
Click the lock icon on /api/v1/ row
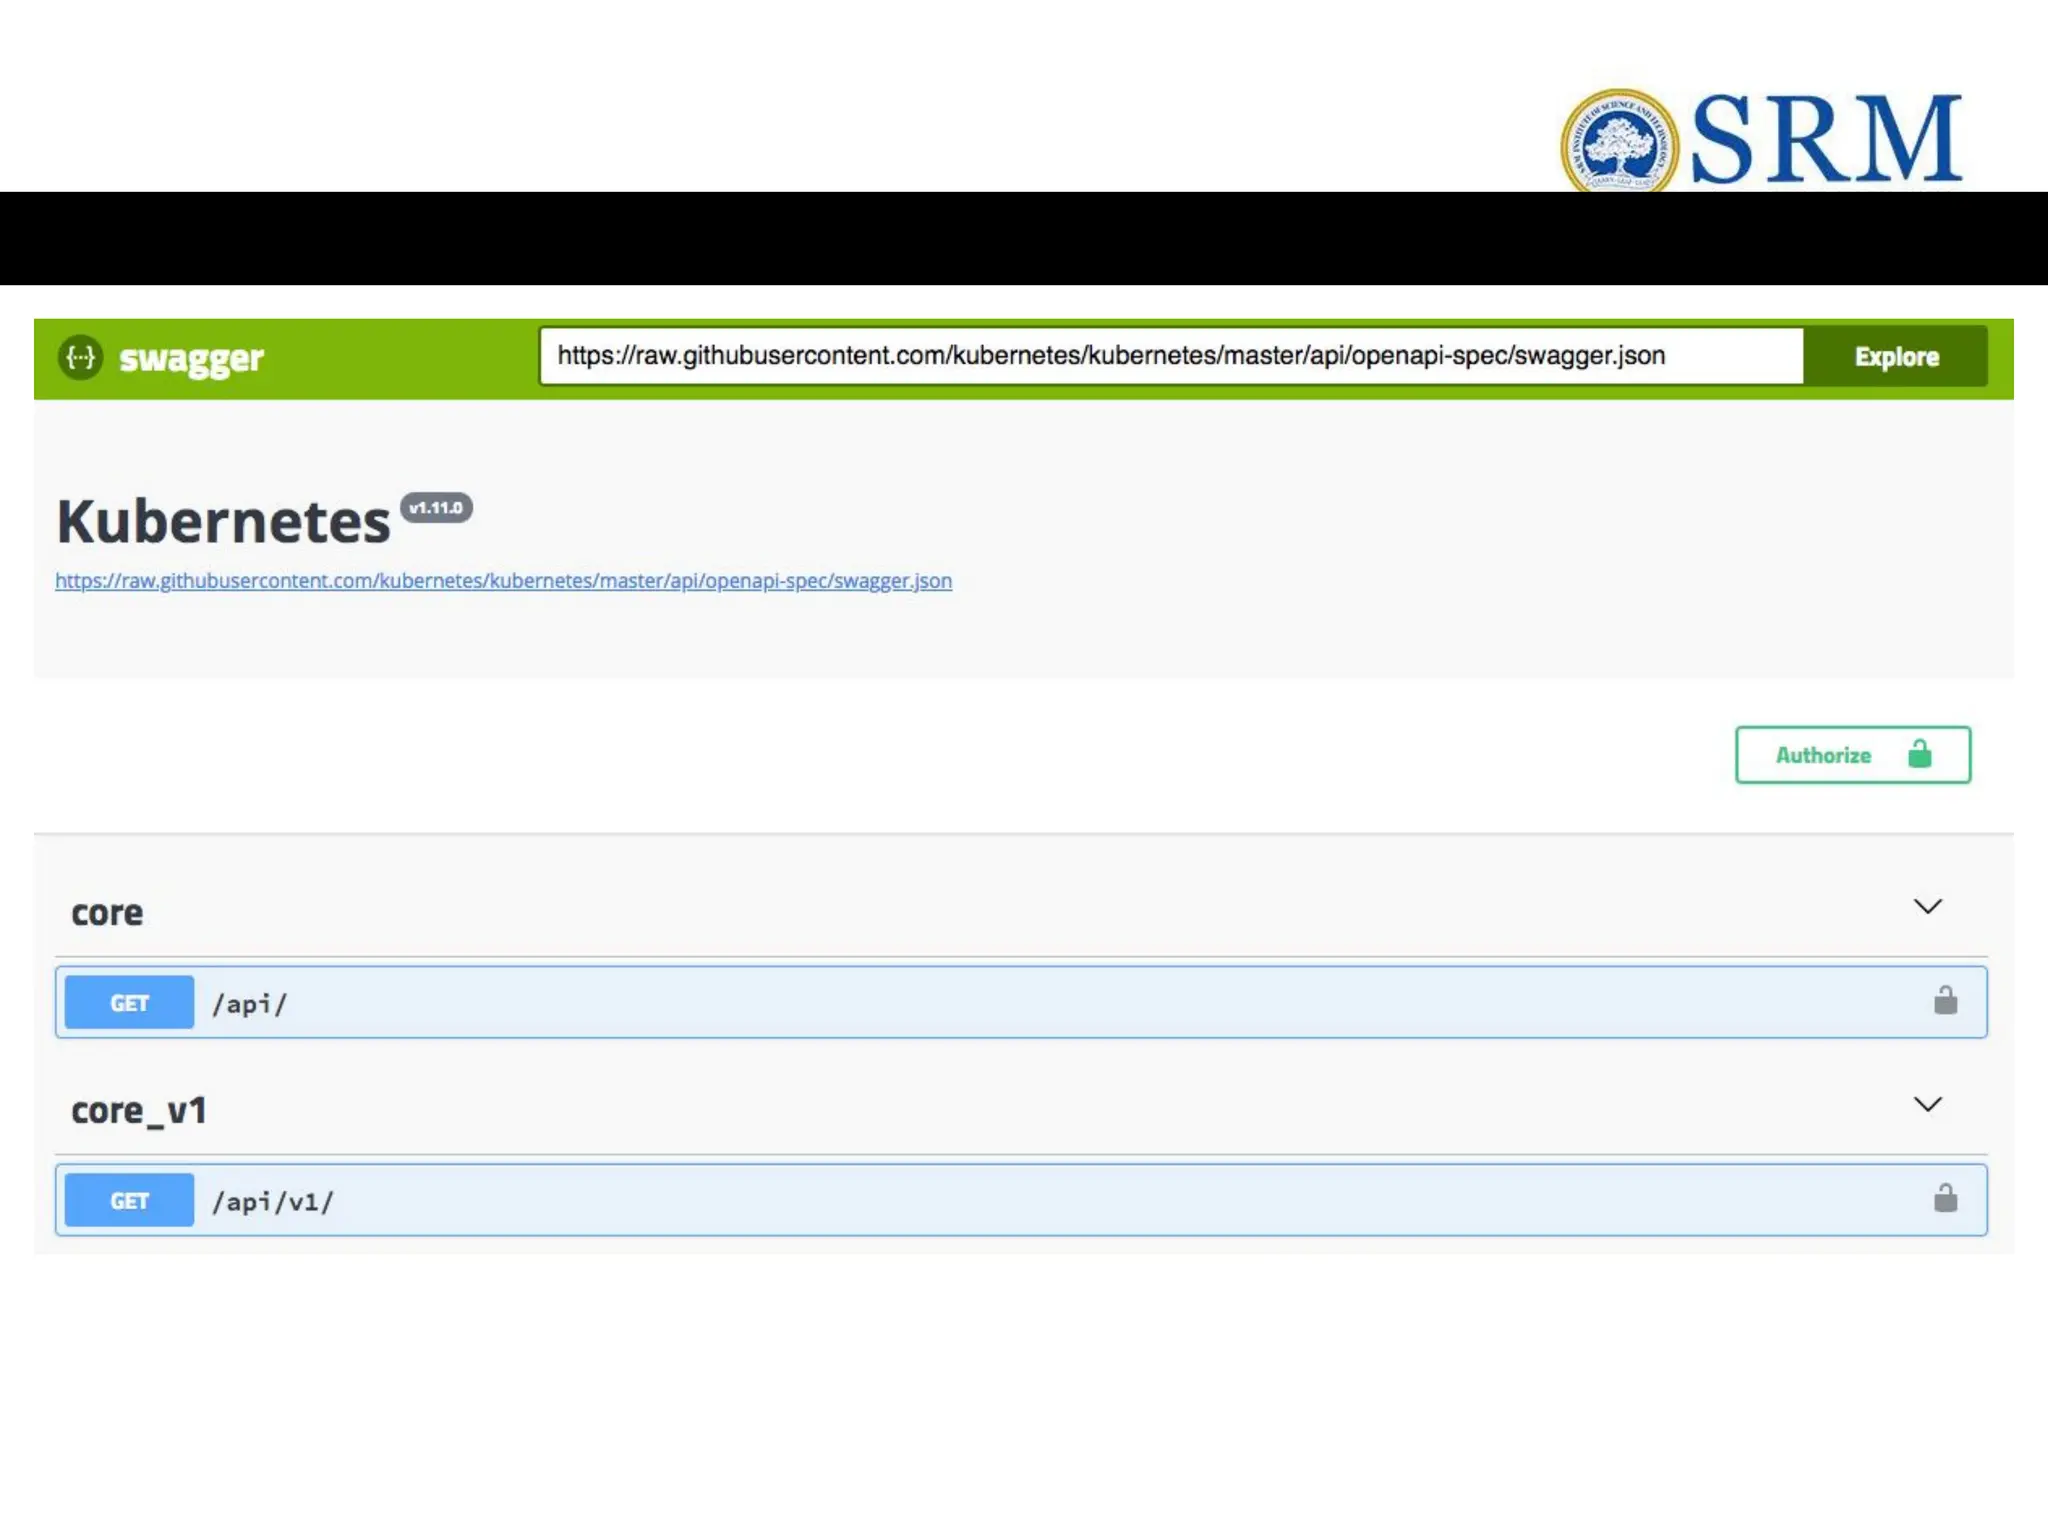coord(1944,1199)
